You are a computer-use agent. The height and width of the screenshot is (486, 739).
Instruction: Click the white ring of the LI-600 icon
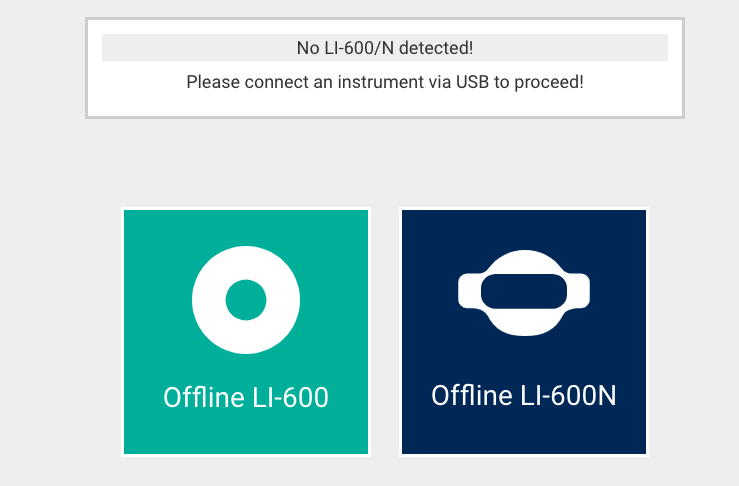(210, 300)
